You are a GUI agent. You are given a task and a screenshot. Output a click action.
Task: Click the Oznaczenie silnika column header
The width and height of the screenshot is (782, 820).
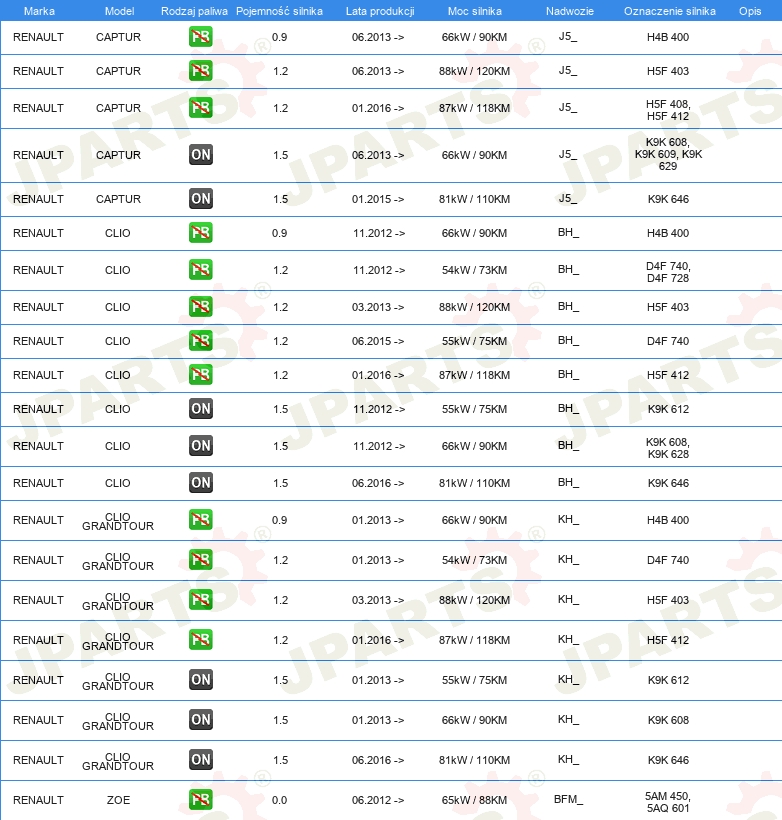point(670,11)
